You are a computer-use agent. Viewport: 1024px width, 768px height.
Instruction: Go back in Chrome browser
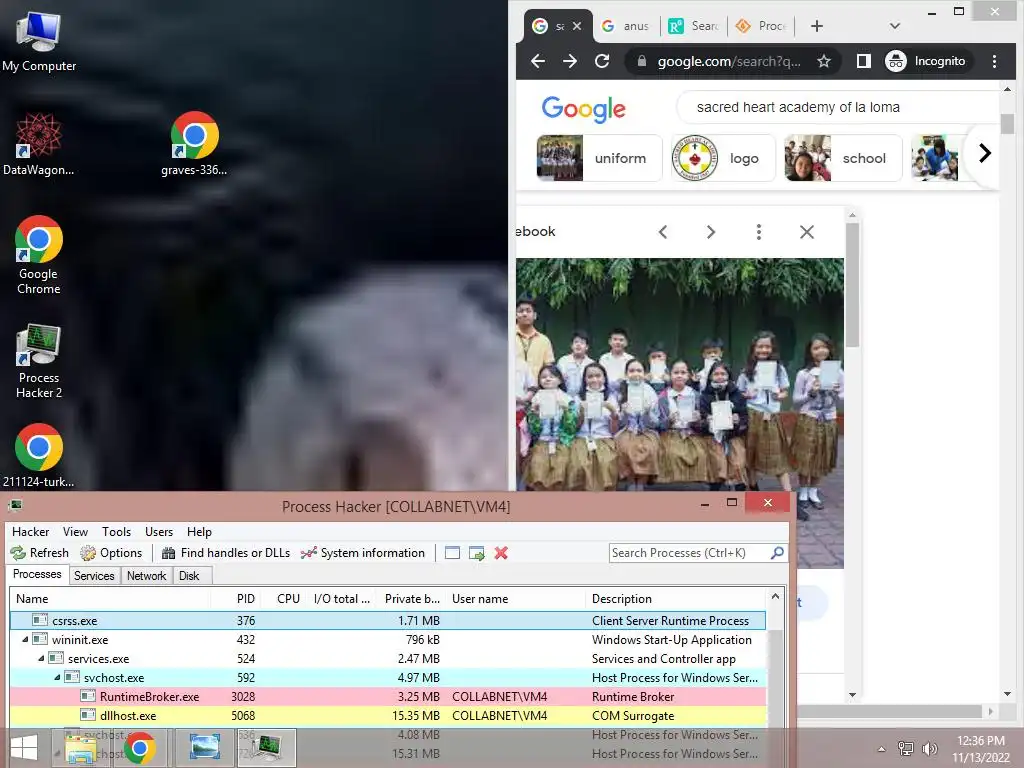538,61
